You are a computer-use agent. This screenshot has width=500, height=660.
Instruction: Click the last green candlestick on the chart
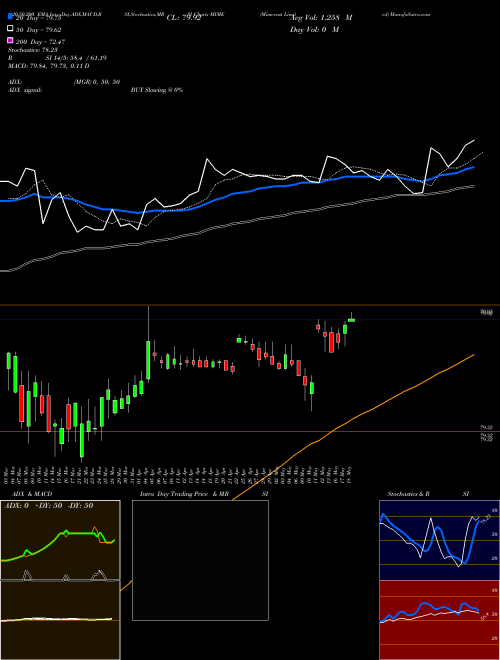click(x=351, y=320)
